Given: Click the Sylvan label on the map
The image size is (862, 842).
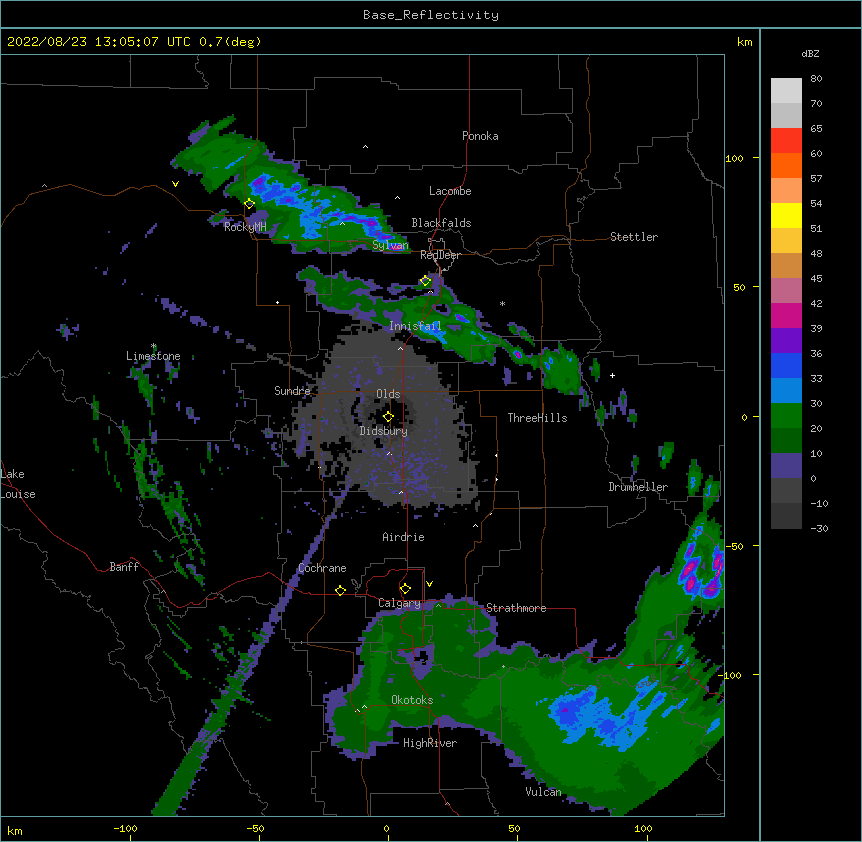Looking at the screenshot, I should [x=390, y=245].
